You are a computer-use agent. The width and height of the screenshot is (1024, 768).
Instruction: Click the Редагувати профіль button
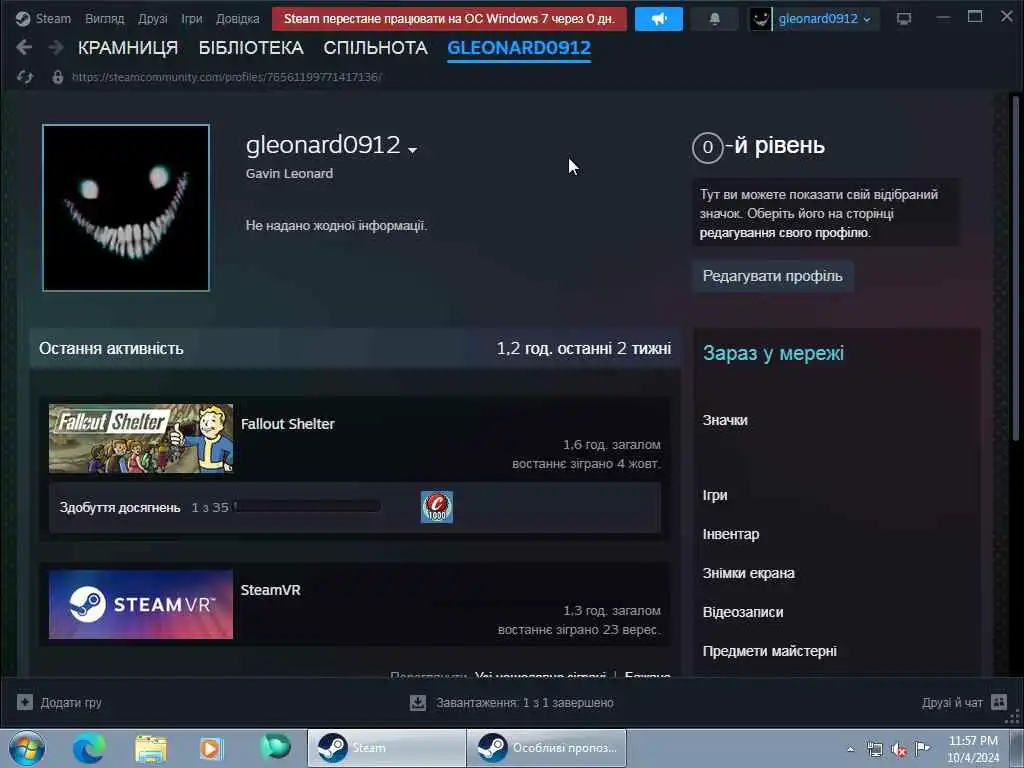click(773, 276)
